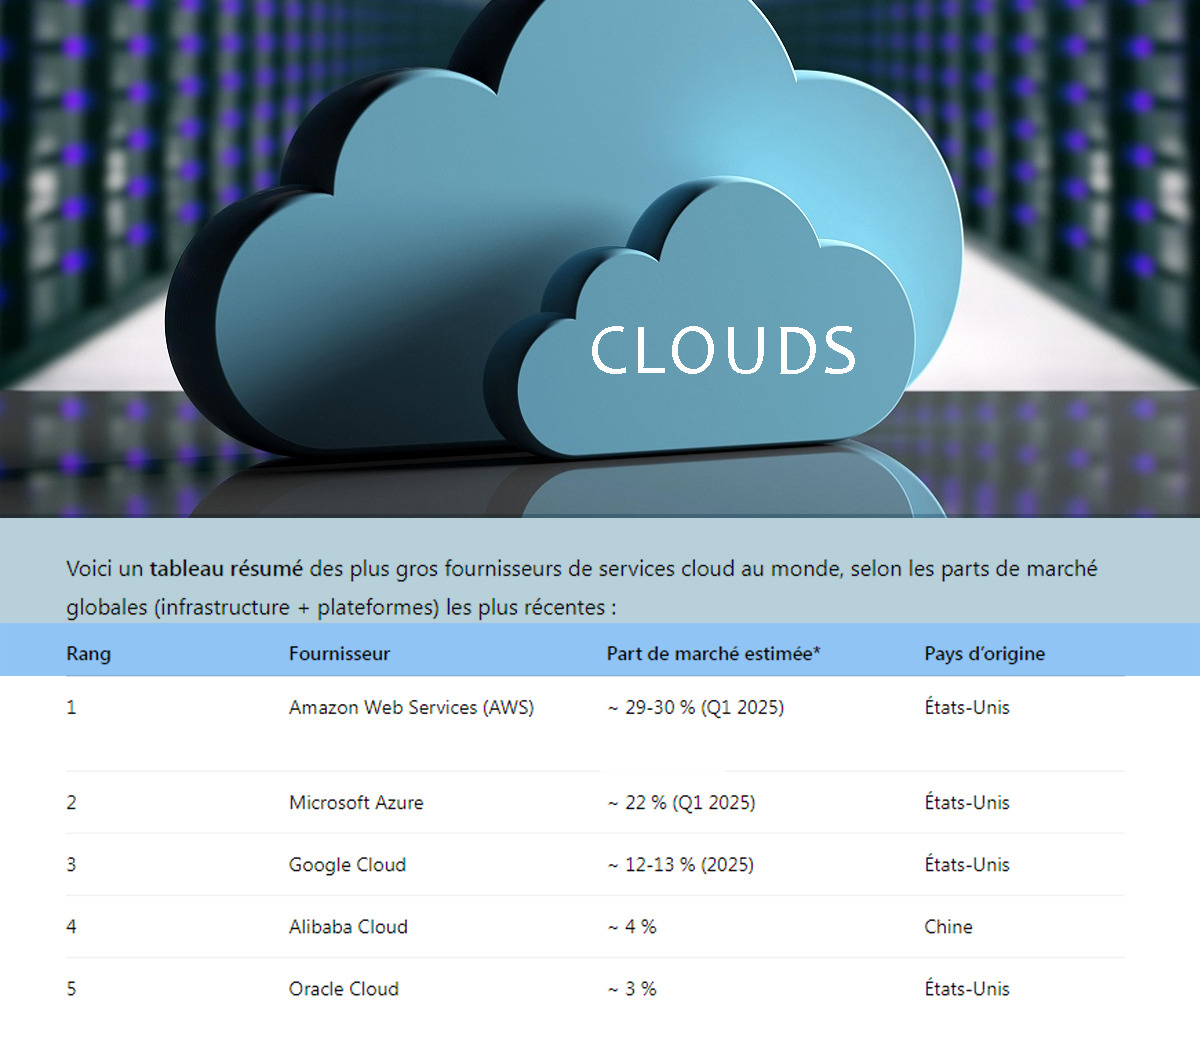Click the 'Fournisseur' column header

(x=339, y=654)
